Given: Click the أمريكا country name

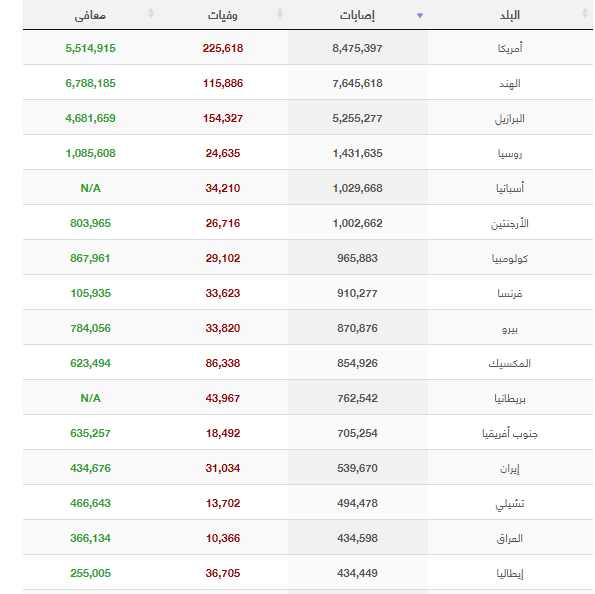Looking at the screenshot, I should pos(510,48).
